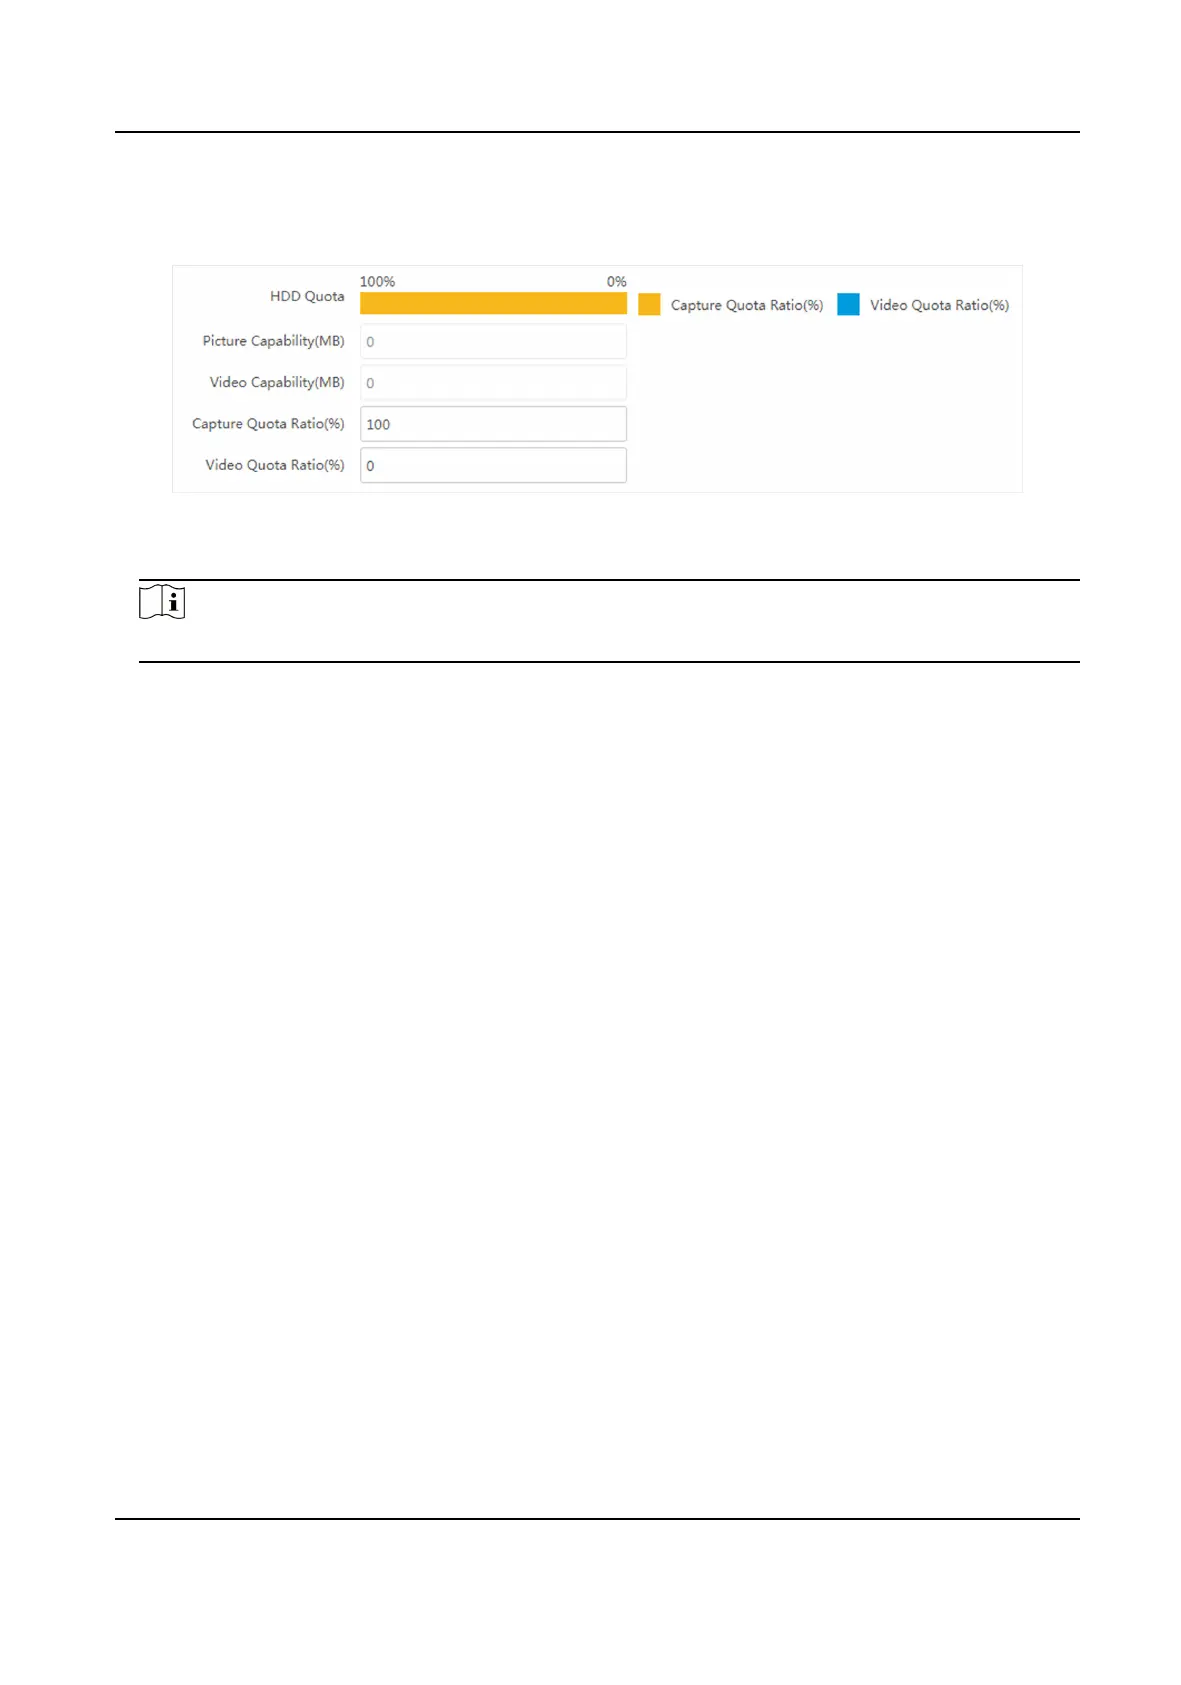This screenshot has height=1685, width=1181.
Task: Click the 0% marker above the quota bar
Action: 616,282
